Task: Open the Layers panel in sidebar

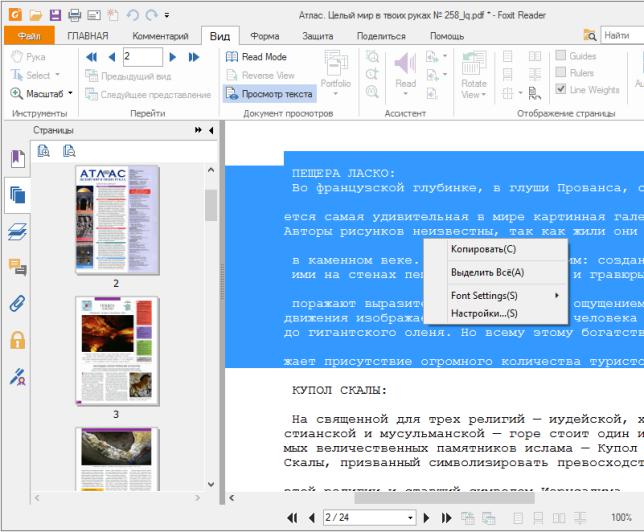Action: click(x=18, y=232)
